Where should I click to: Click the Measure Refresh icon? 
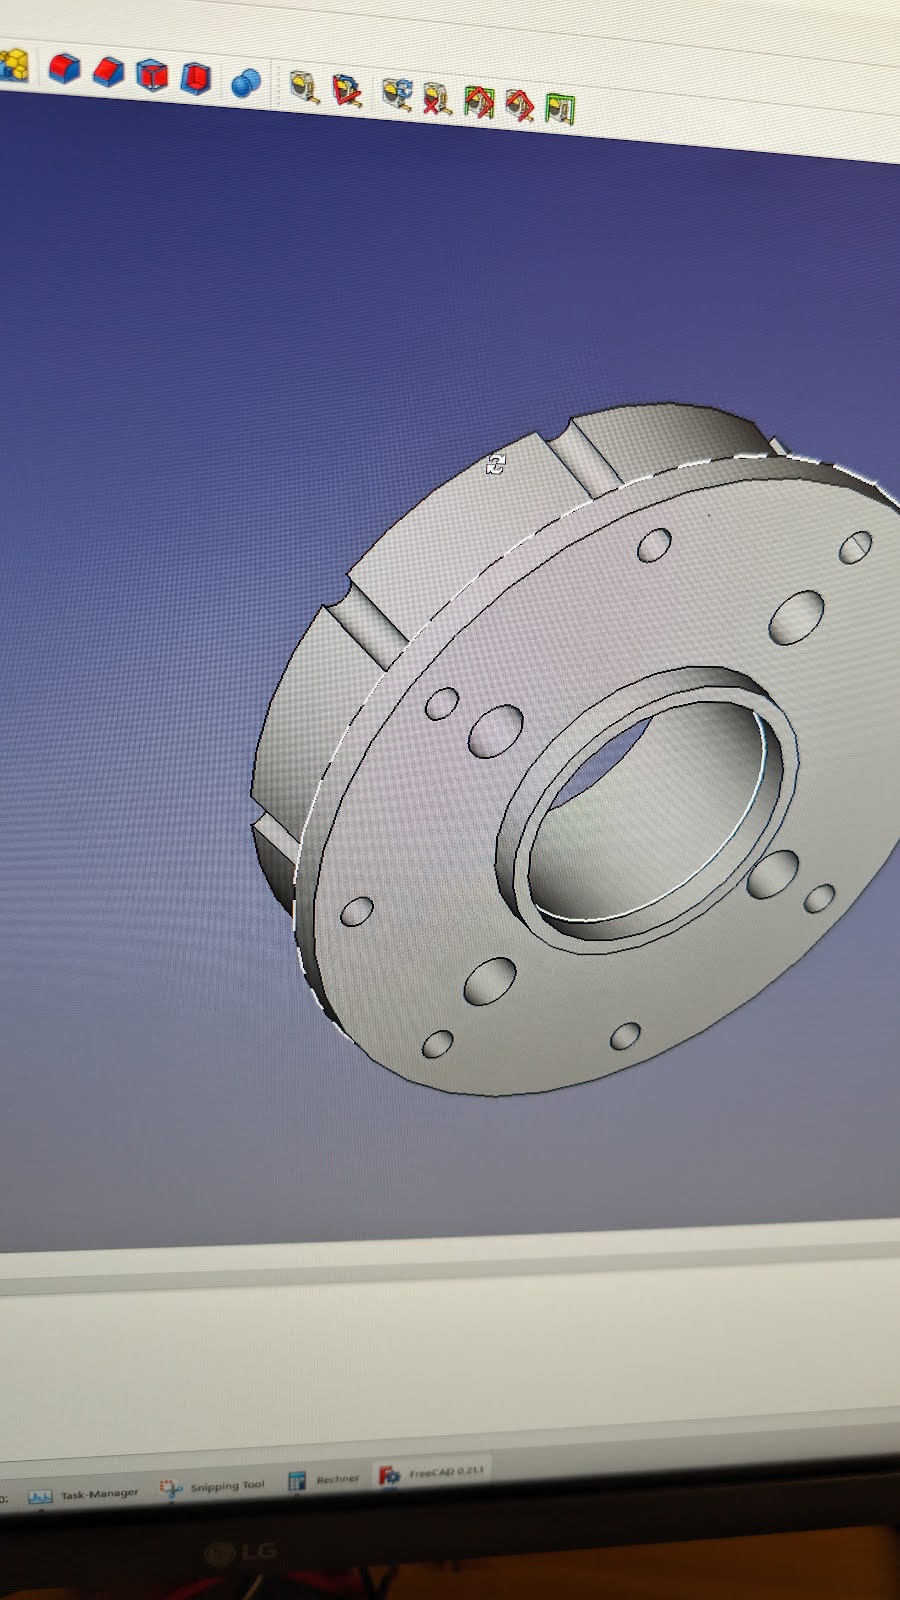(x=397, y=95)
